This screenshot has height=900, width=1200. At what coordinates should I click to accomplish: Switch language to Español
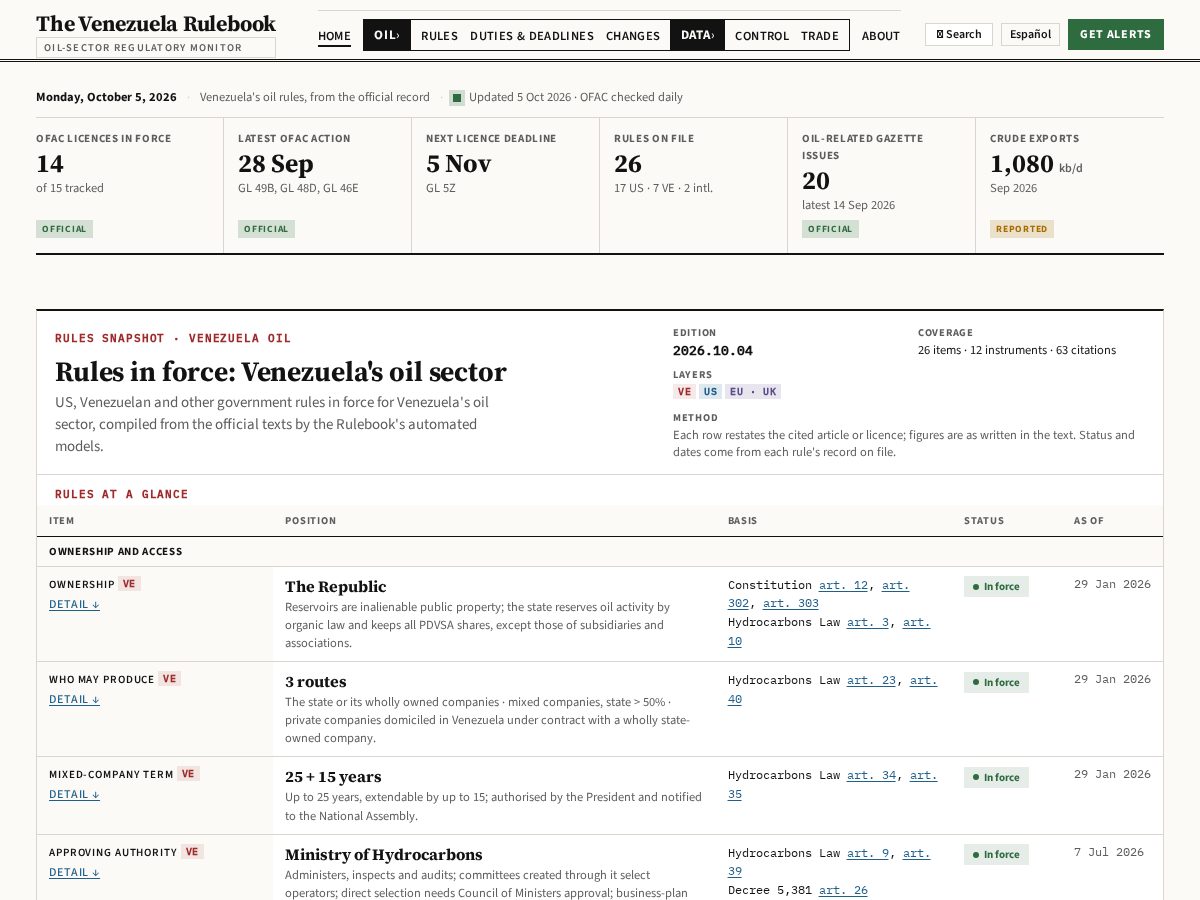pyautogui.click(x=1030, y=34)
